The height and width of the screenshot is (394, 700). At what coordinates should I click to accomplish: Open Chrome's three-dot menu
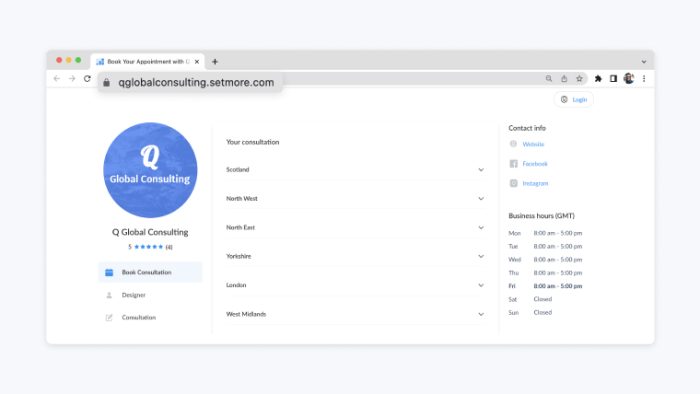click(644, 79)
